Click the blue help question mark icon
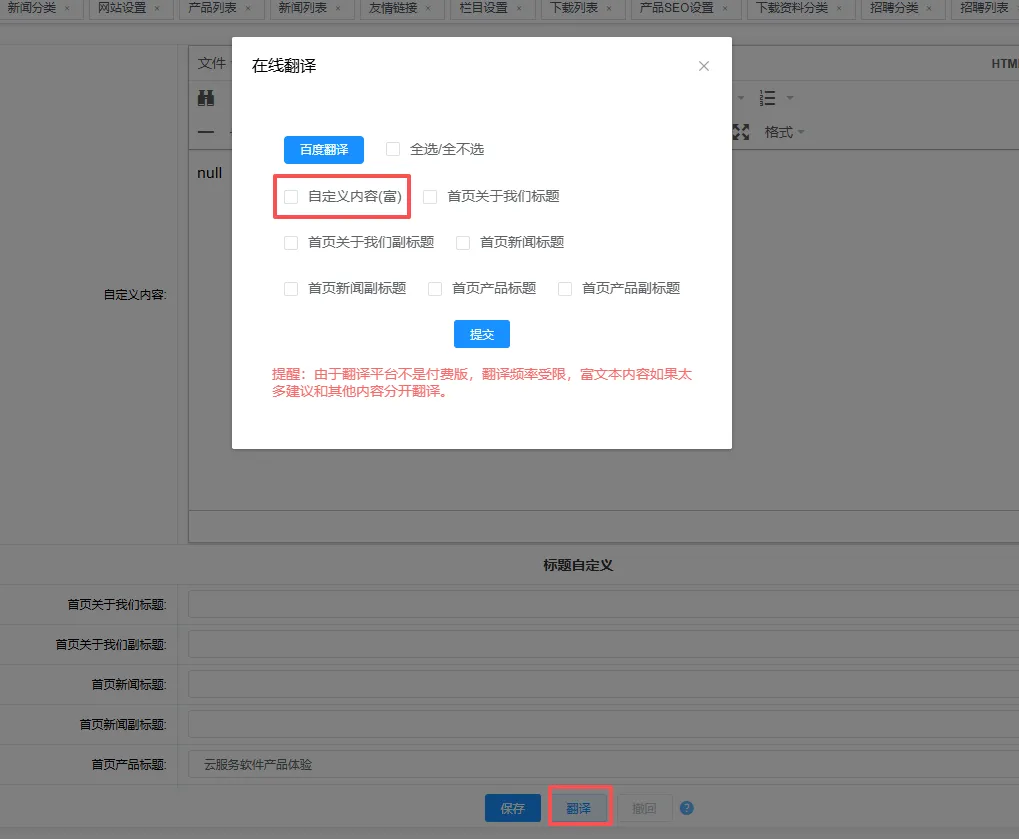Viewport: 1019px width, 839px height. click(x=686, y=808)
